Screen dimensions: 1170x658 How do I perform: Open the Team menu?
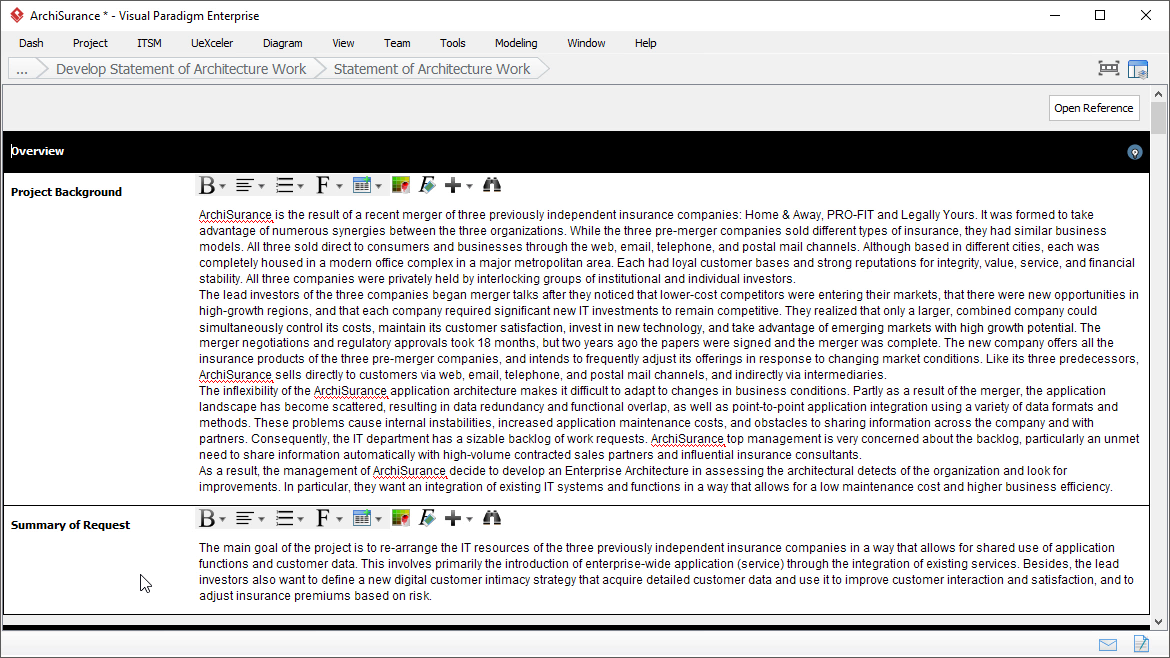pyautogui.click(x=397, y=43)
